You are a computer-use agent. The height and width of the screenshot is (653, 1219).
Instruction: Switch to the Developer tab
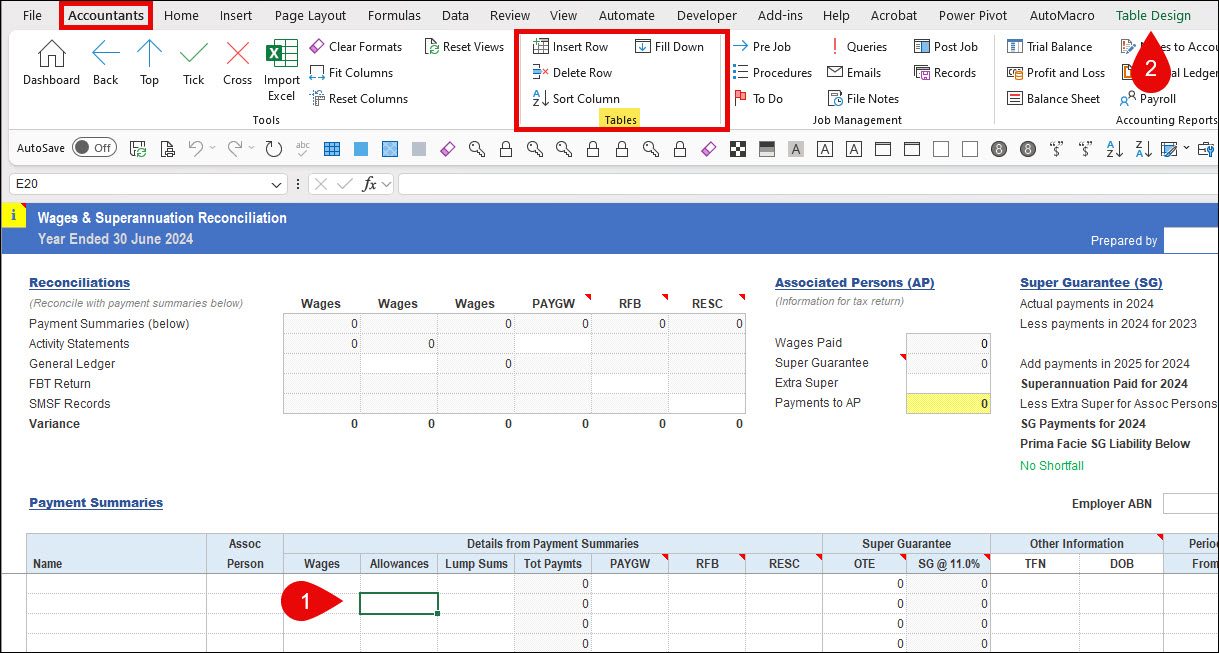point(706,15)
